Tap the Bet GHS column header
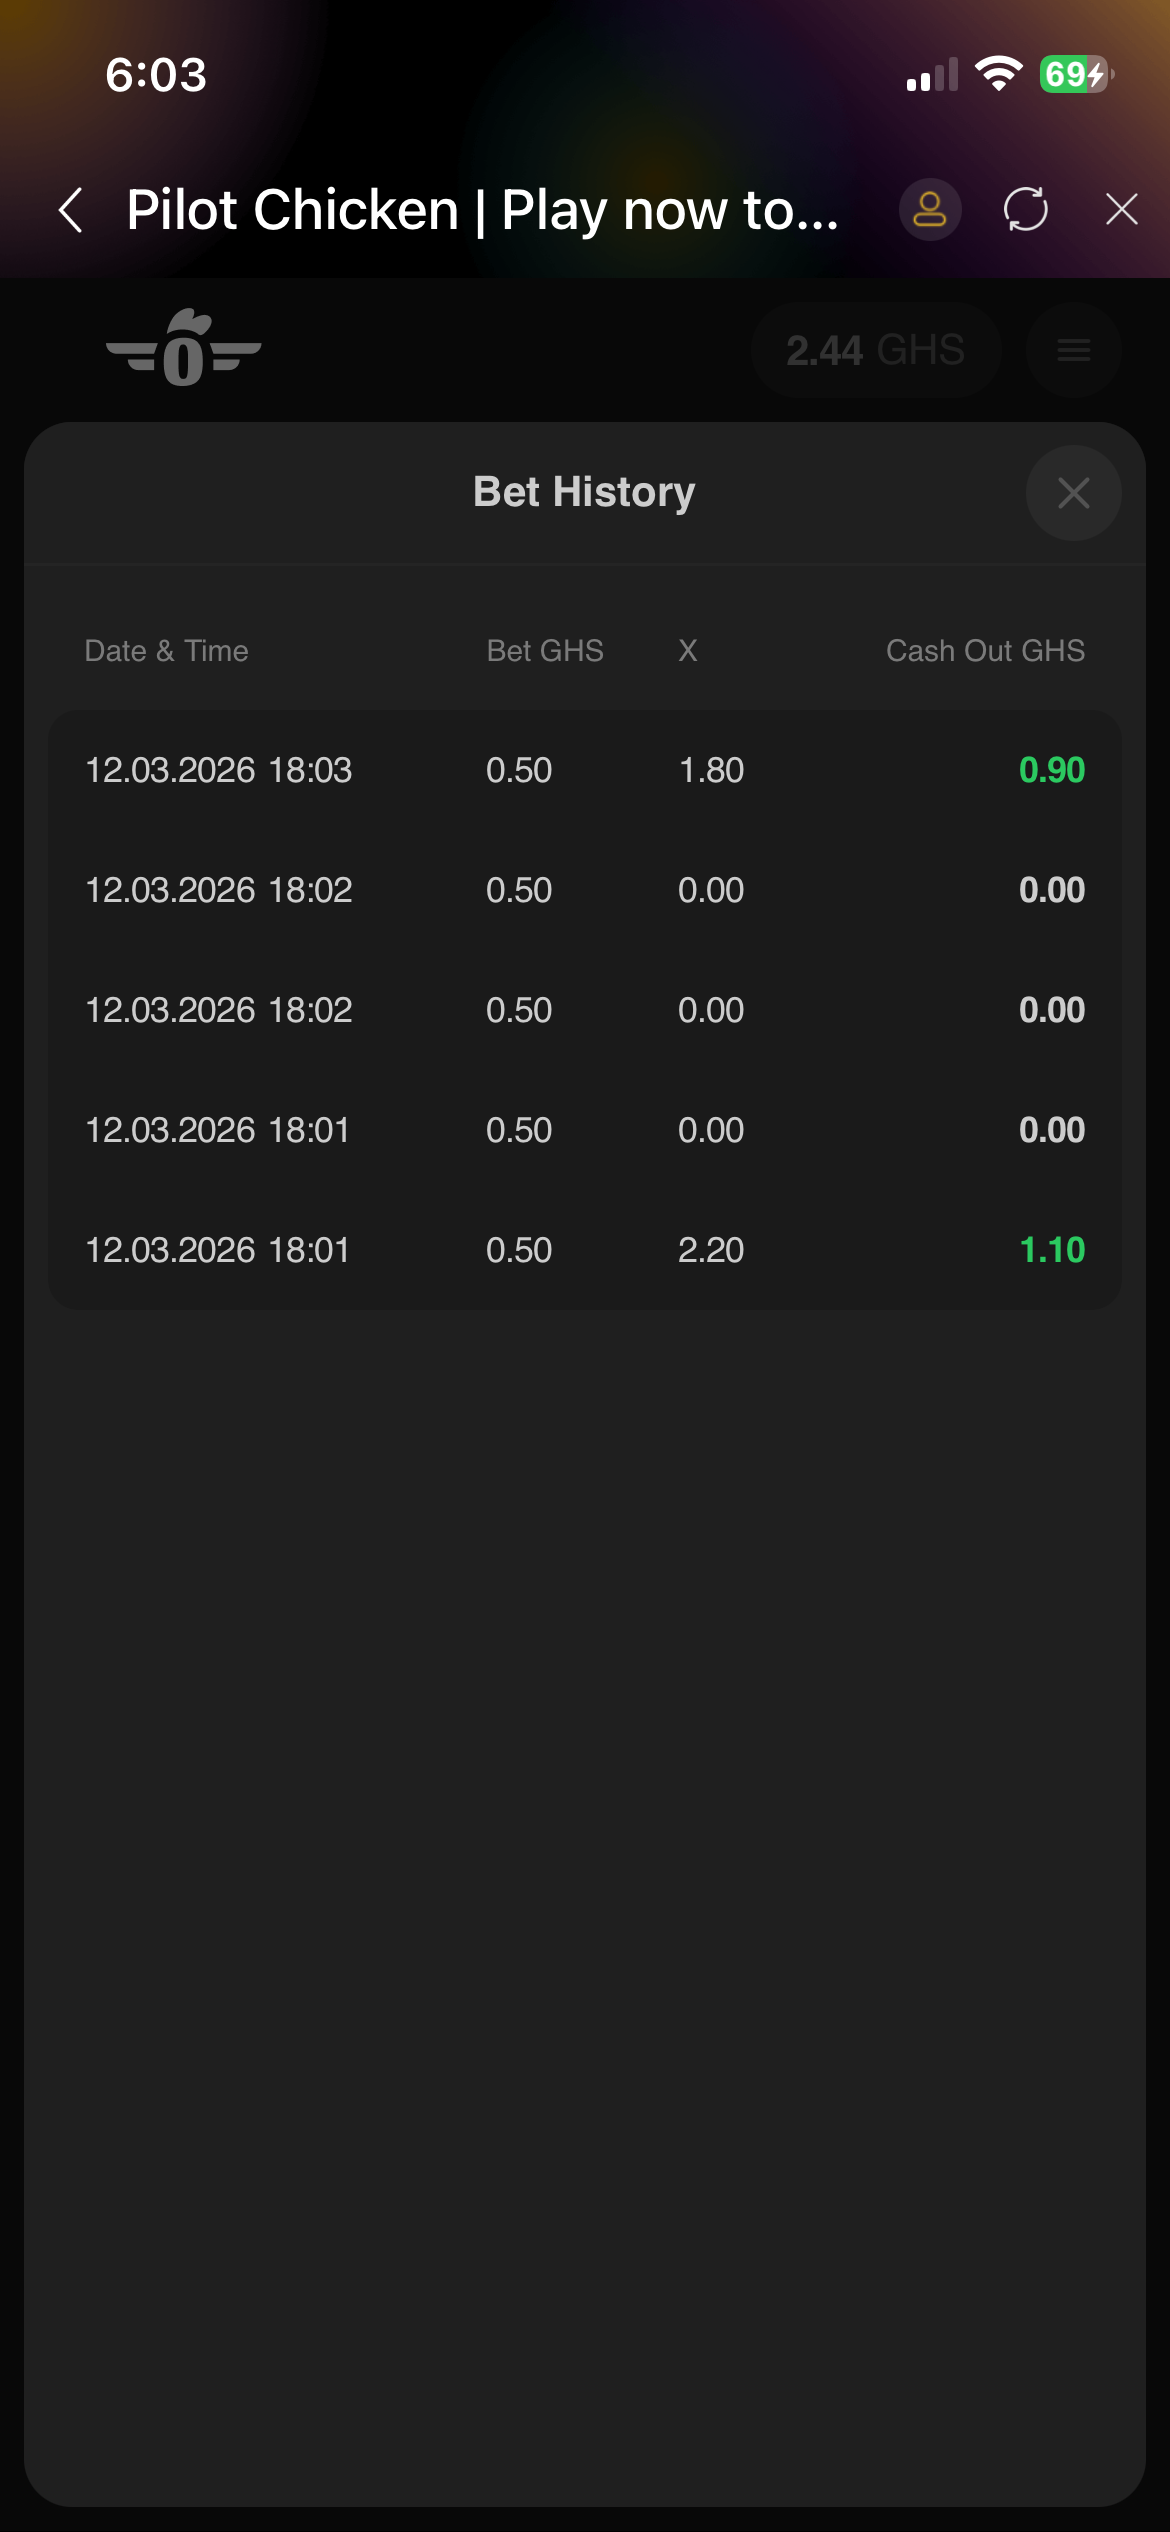This screenshot has height=2532, width=1170. (545, 651)
